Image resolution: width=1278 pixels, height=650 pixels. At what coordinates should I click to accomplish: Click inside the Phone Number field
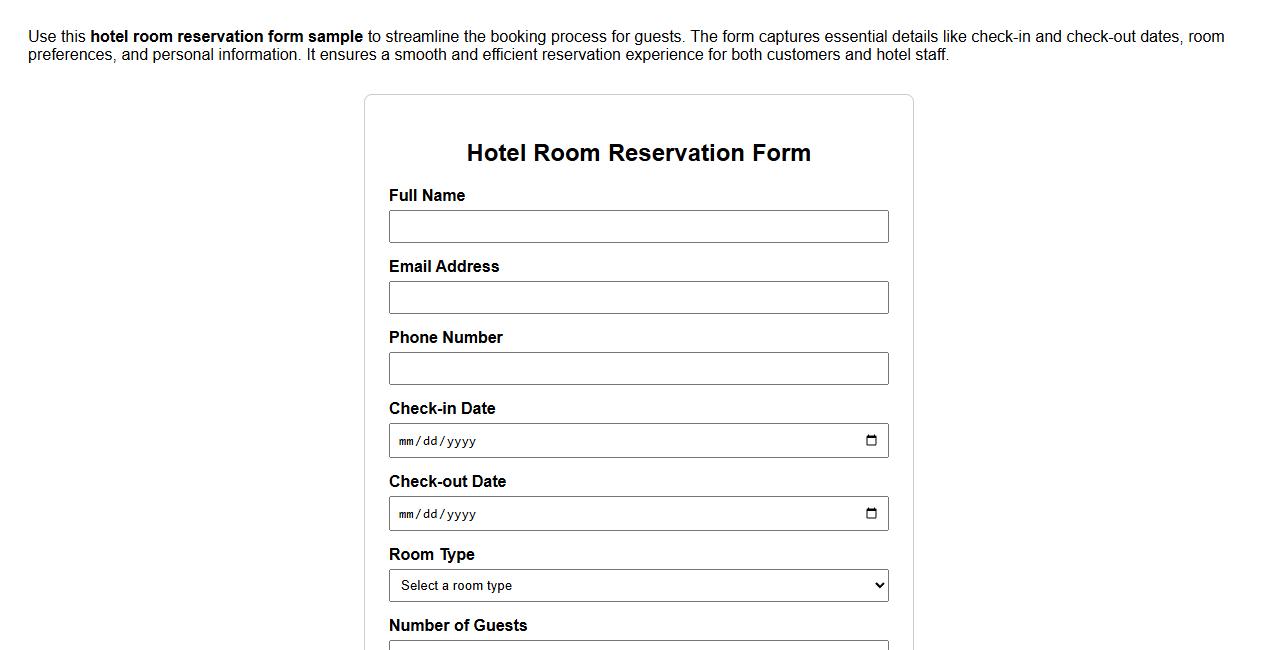(639, 368)
